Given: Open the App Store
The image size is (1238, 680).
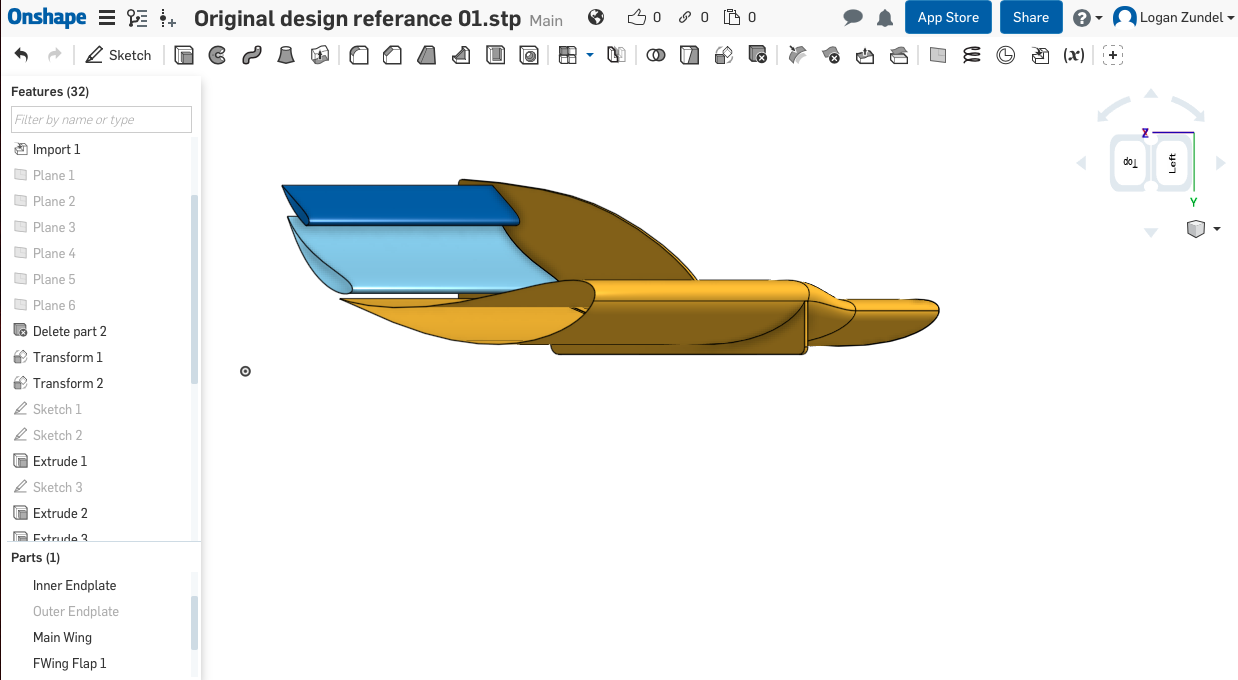Looking at the screenshot, I should (949, 17).
